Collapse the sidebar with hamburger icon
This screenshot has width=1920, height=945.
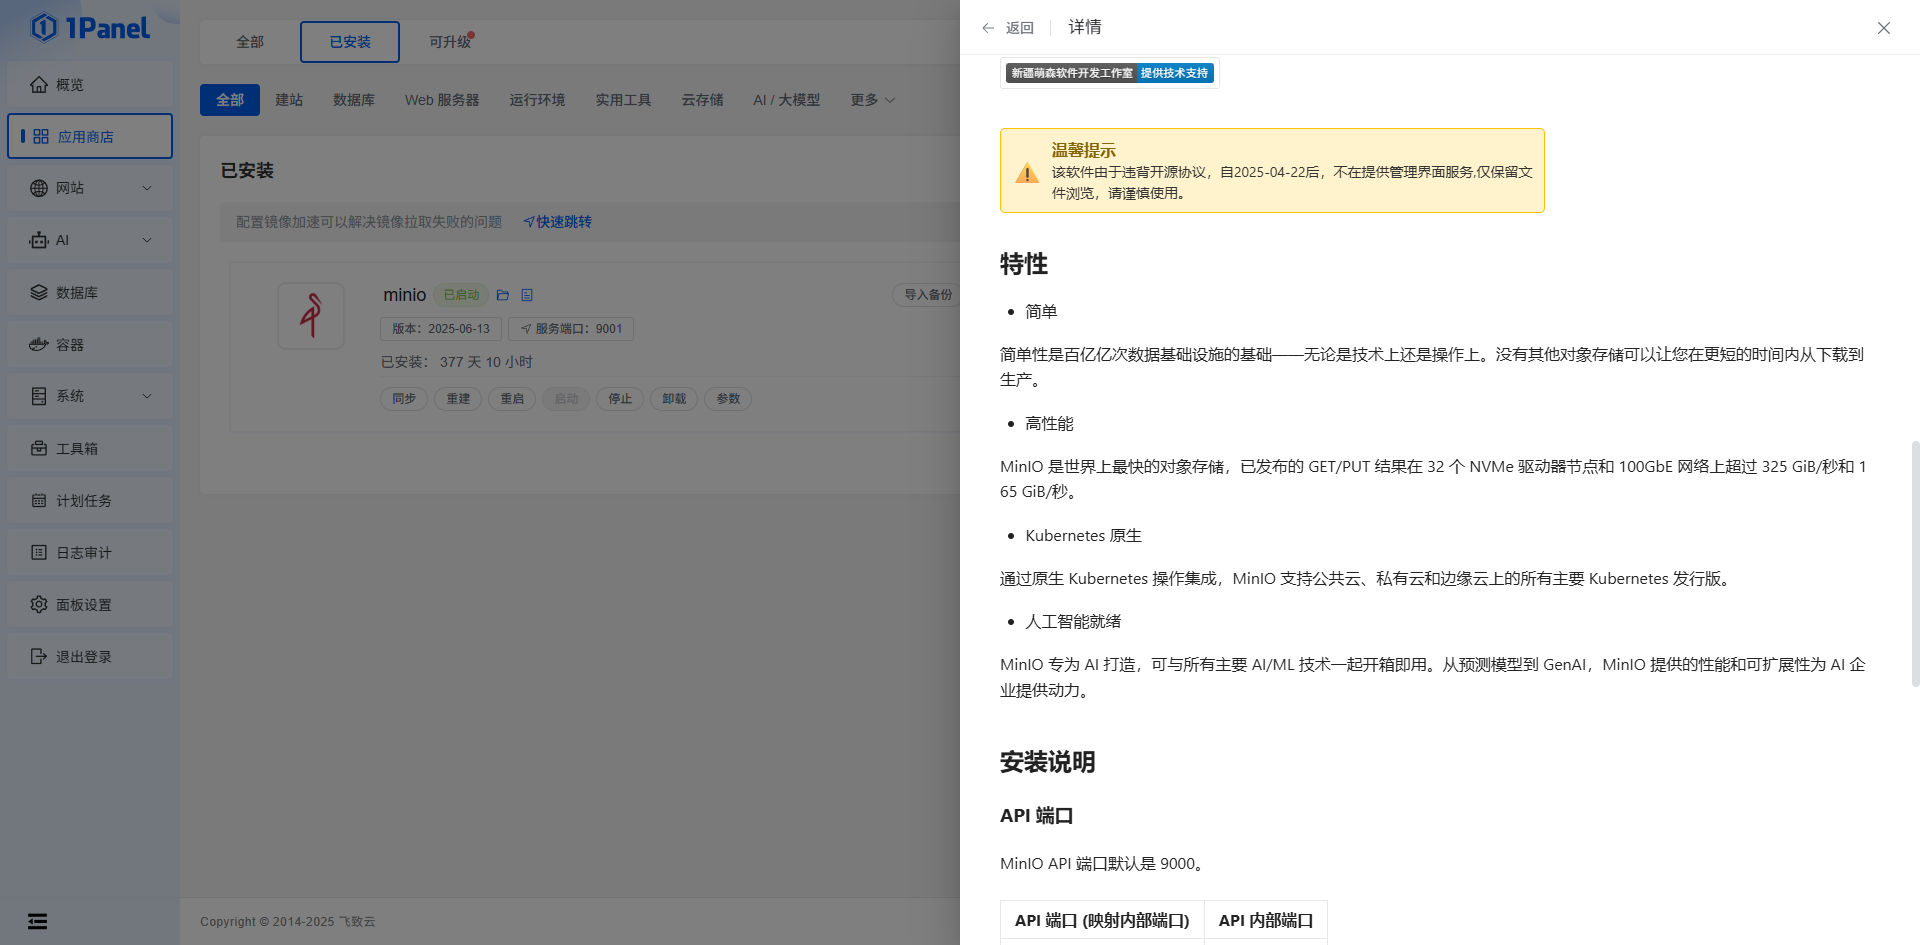coord(37,921)
